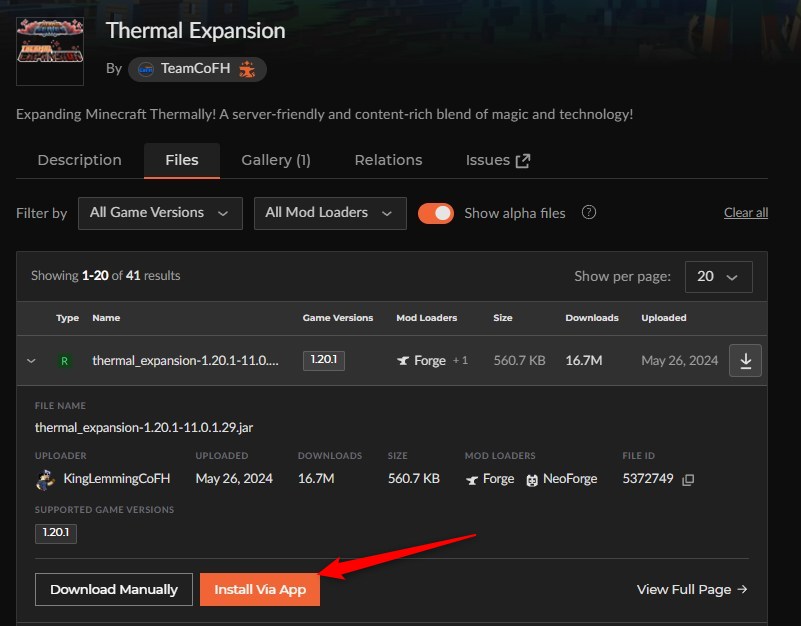Click the 1.20.1 game version tag in the row
The height and width of the screenshot is (626, 801).
pyautogui.click(x=324, y=360)
